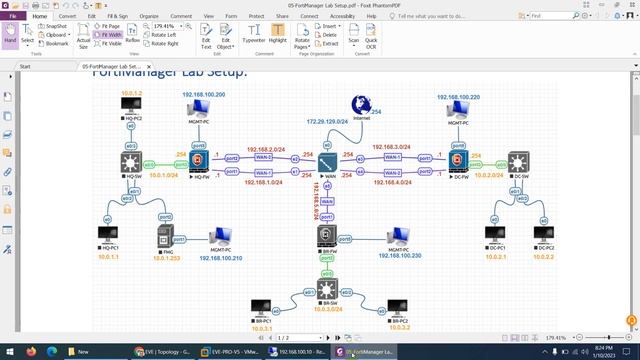
Task: Open the File menu
Action: click(x=13, y=16)
